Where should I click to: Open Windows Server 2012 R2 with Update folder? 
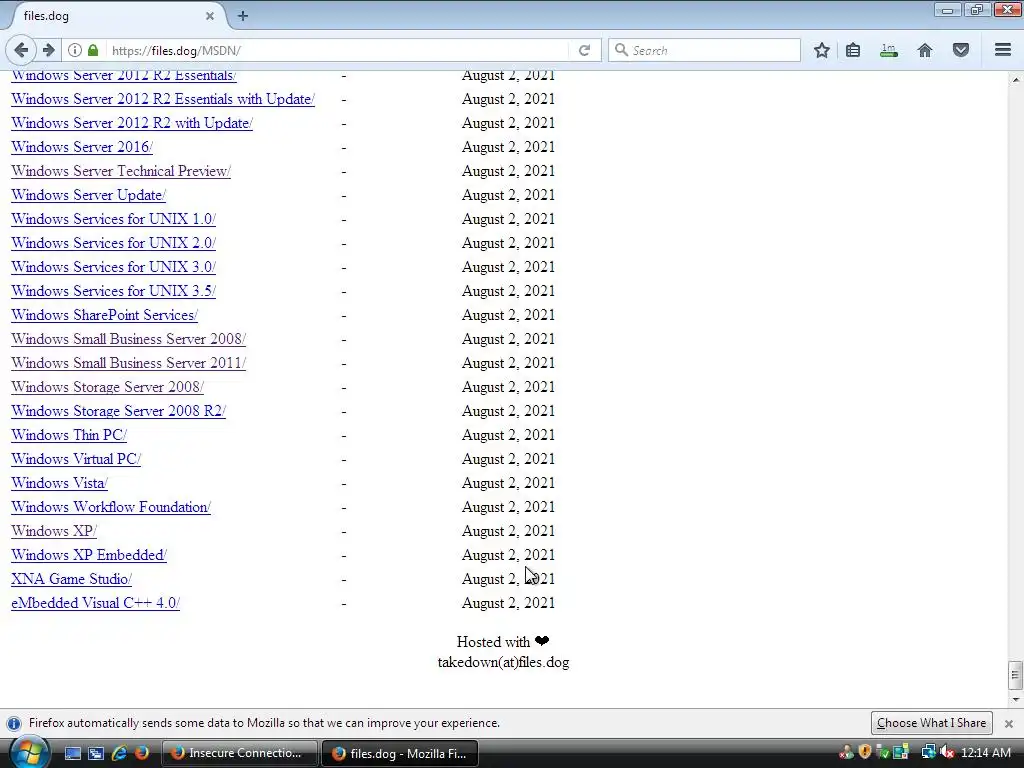click(132, 123)
